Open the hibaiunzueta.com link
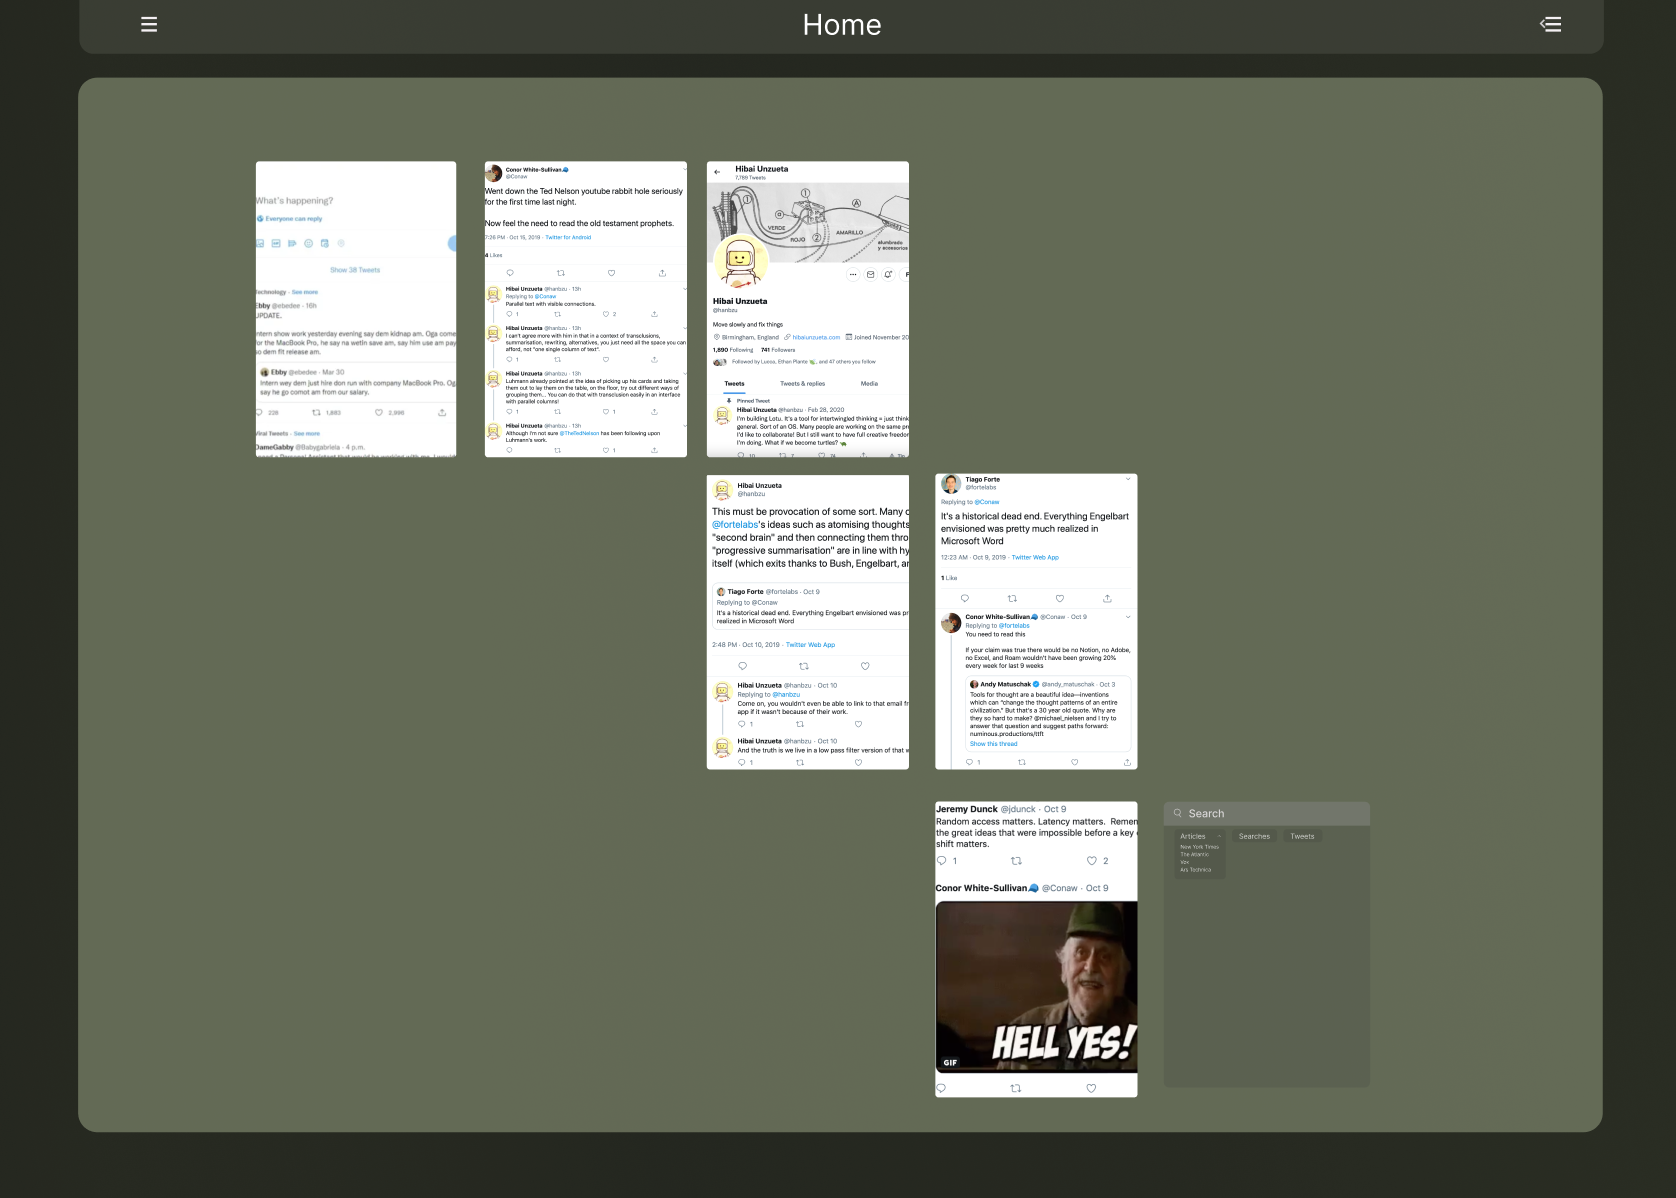 click(x=816, y=338)
